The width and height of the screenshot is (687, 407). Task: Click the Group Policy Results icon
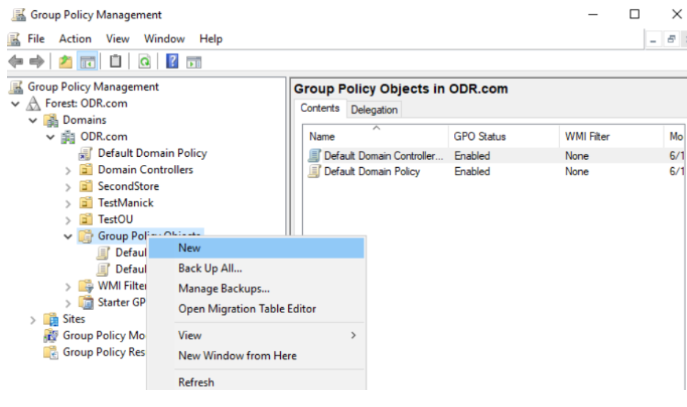[x=51, y=352]
